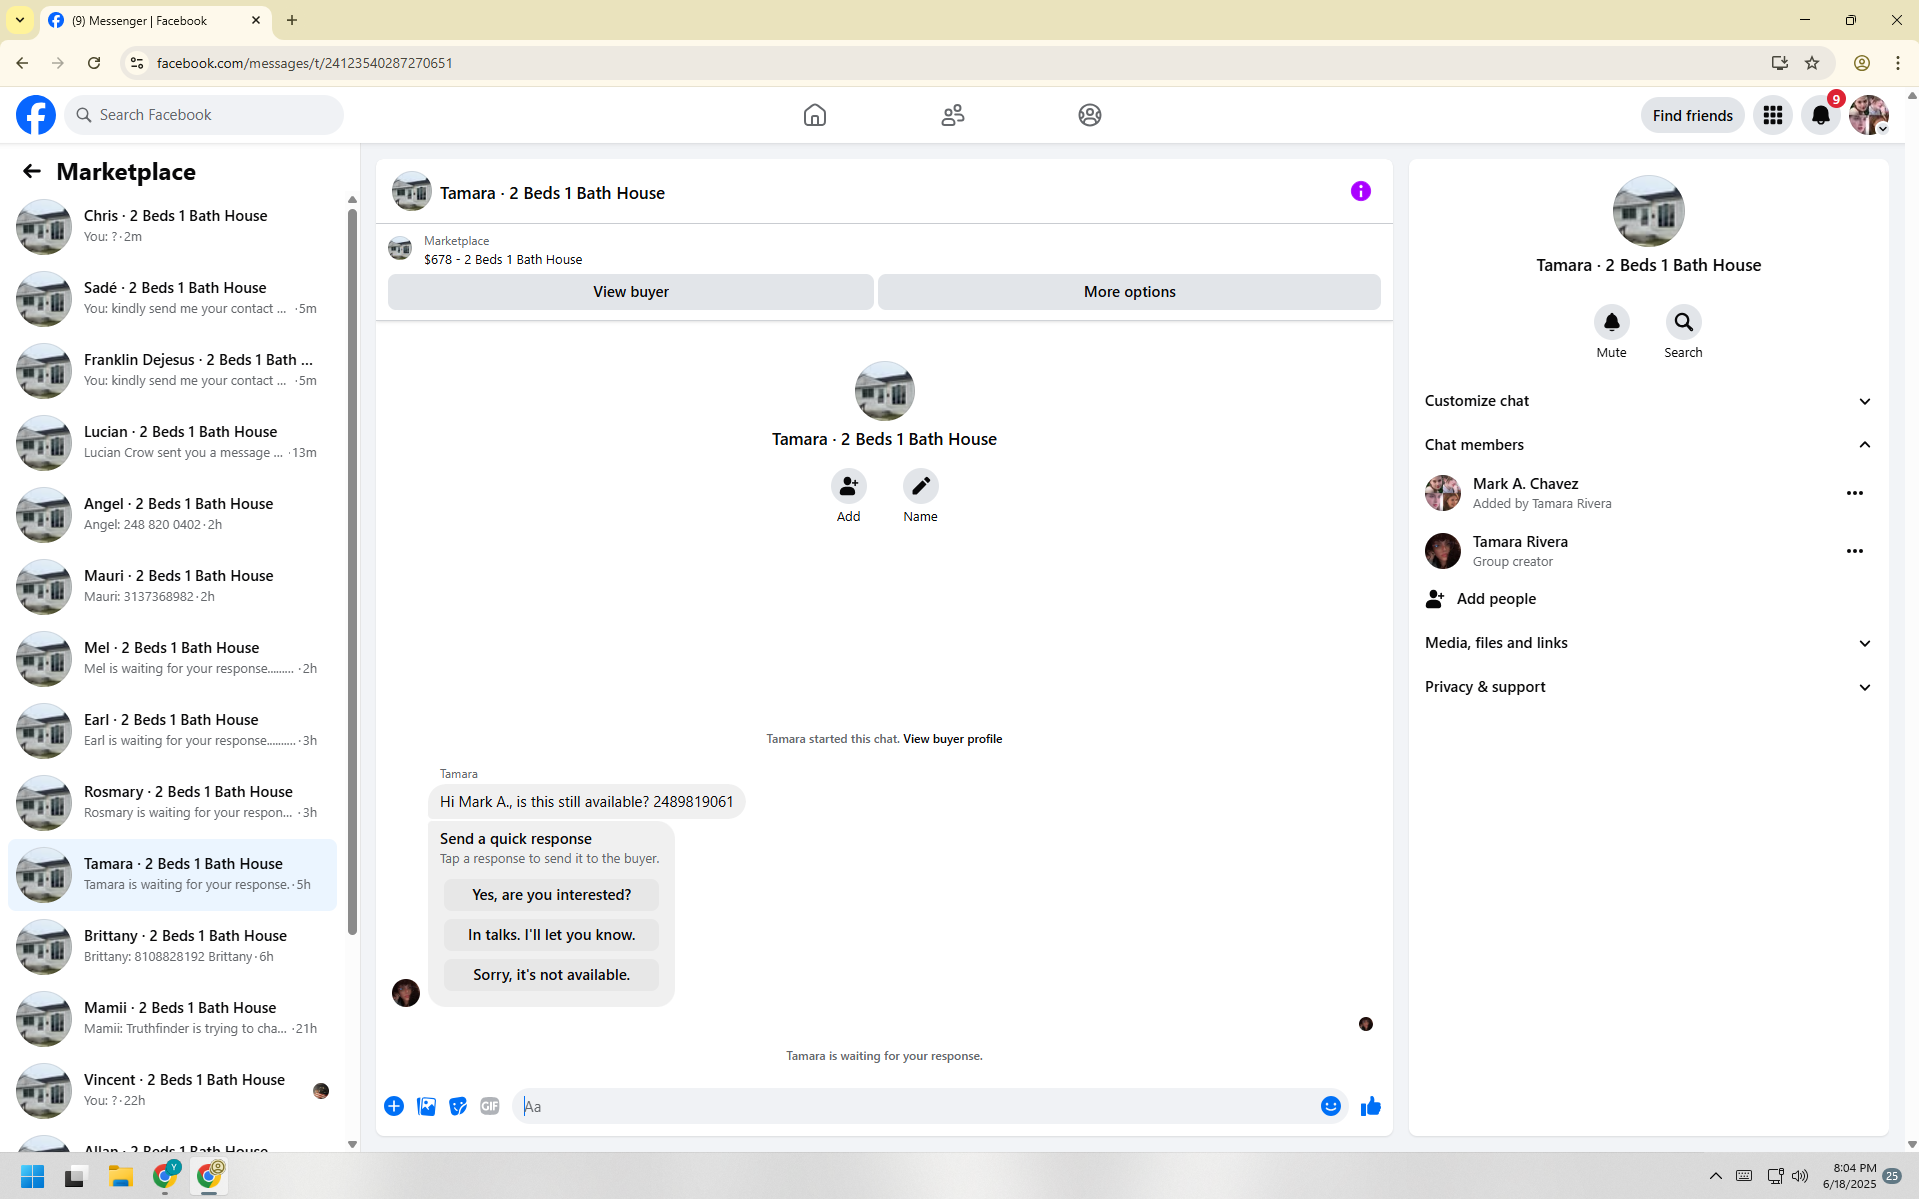Open the notifications bell
Viewport: 1919px width, 1199px height.
(1821, 115)
